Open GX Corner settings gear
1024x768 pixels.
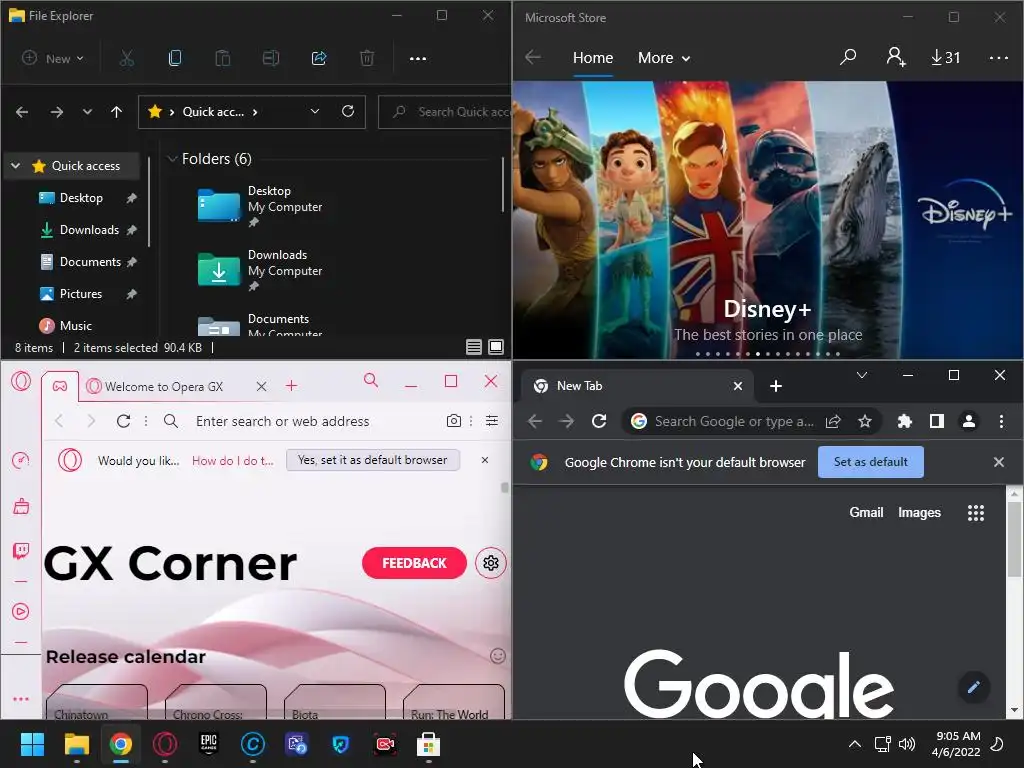click(491, 563)
